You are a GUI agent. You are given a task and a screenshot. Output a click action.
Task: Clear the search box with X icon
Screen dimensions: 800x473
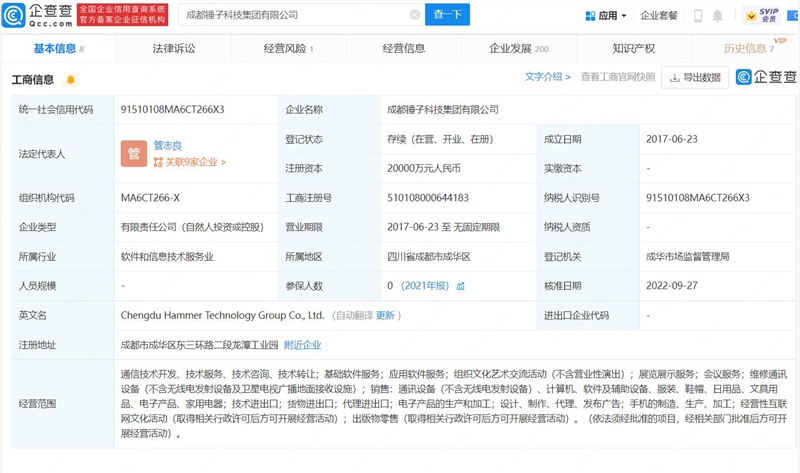tap(415, 15)
